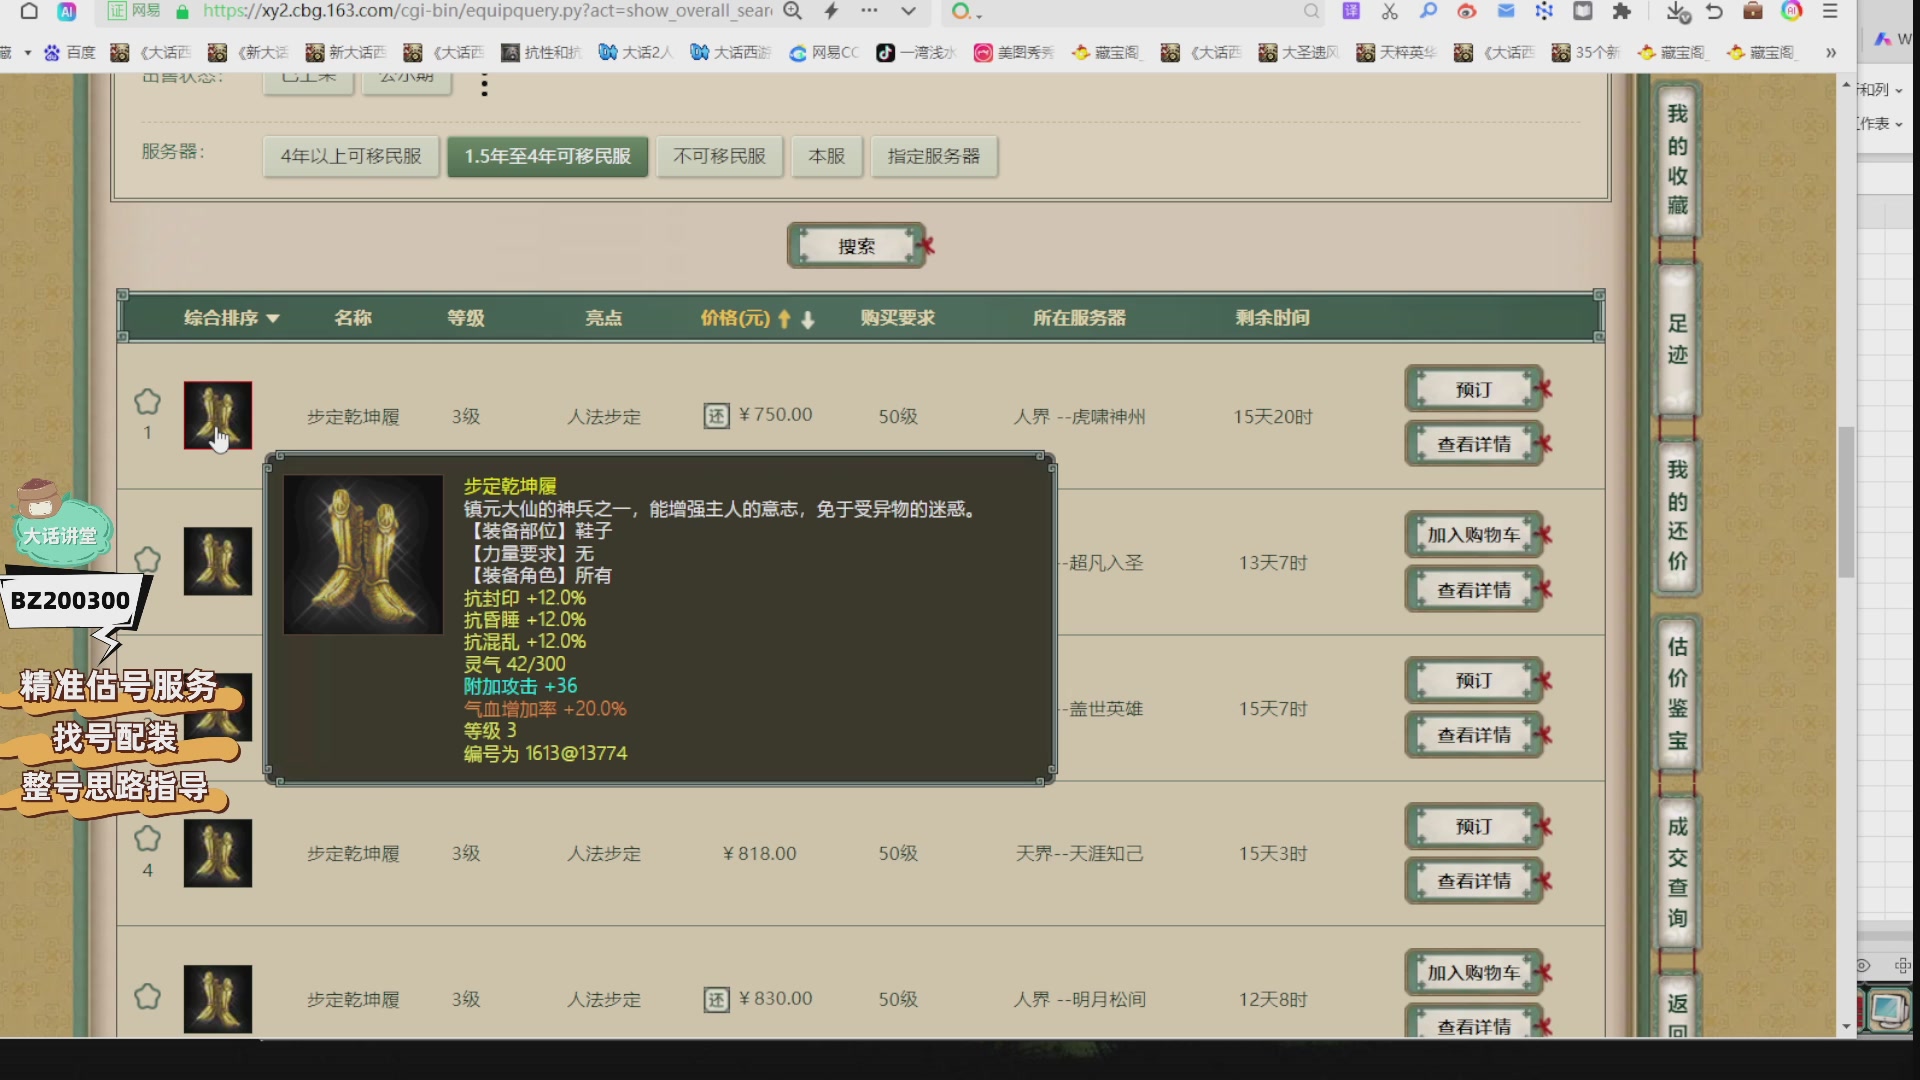Open the three-dots more menu in the address bar
The image size is (1920, 1080).
point(869,11)
